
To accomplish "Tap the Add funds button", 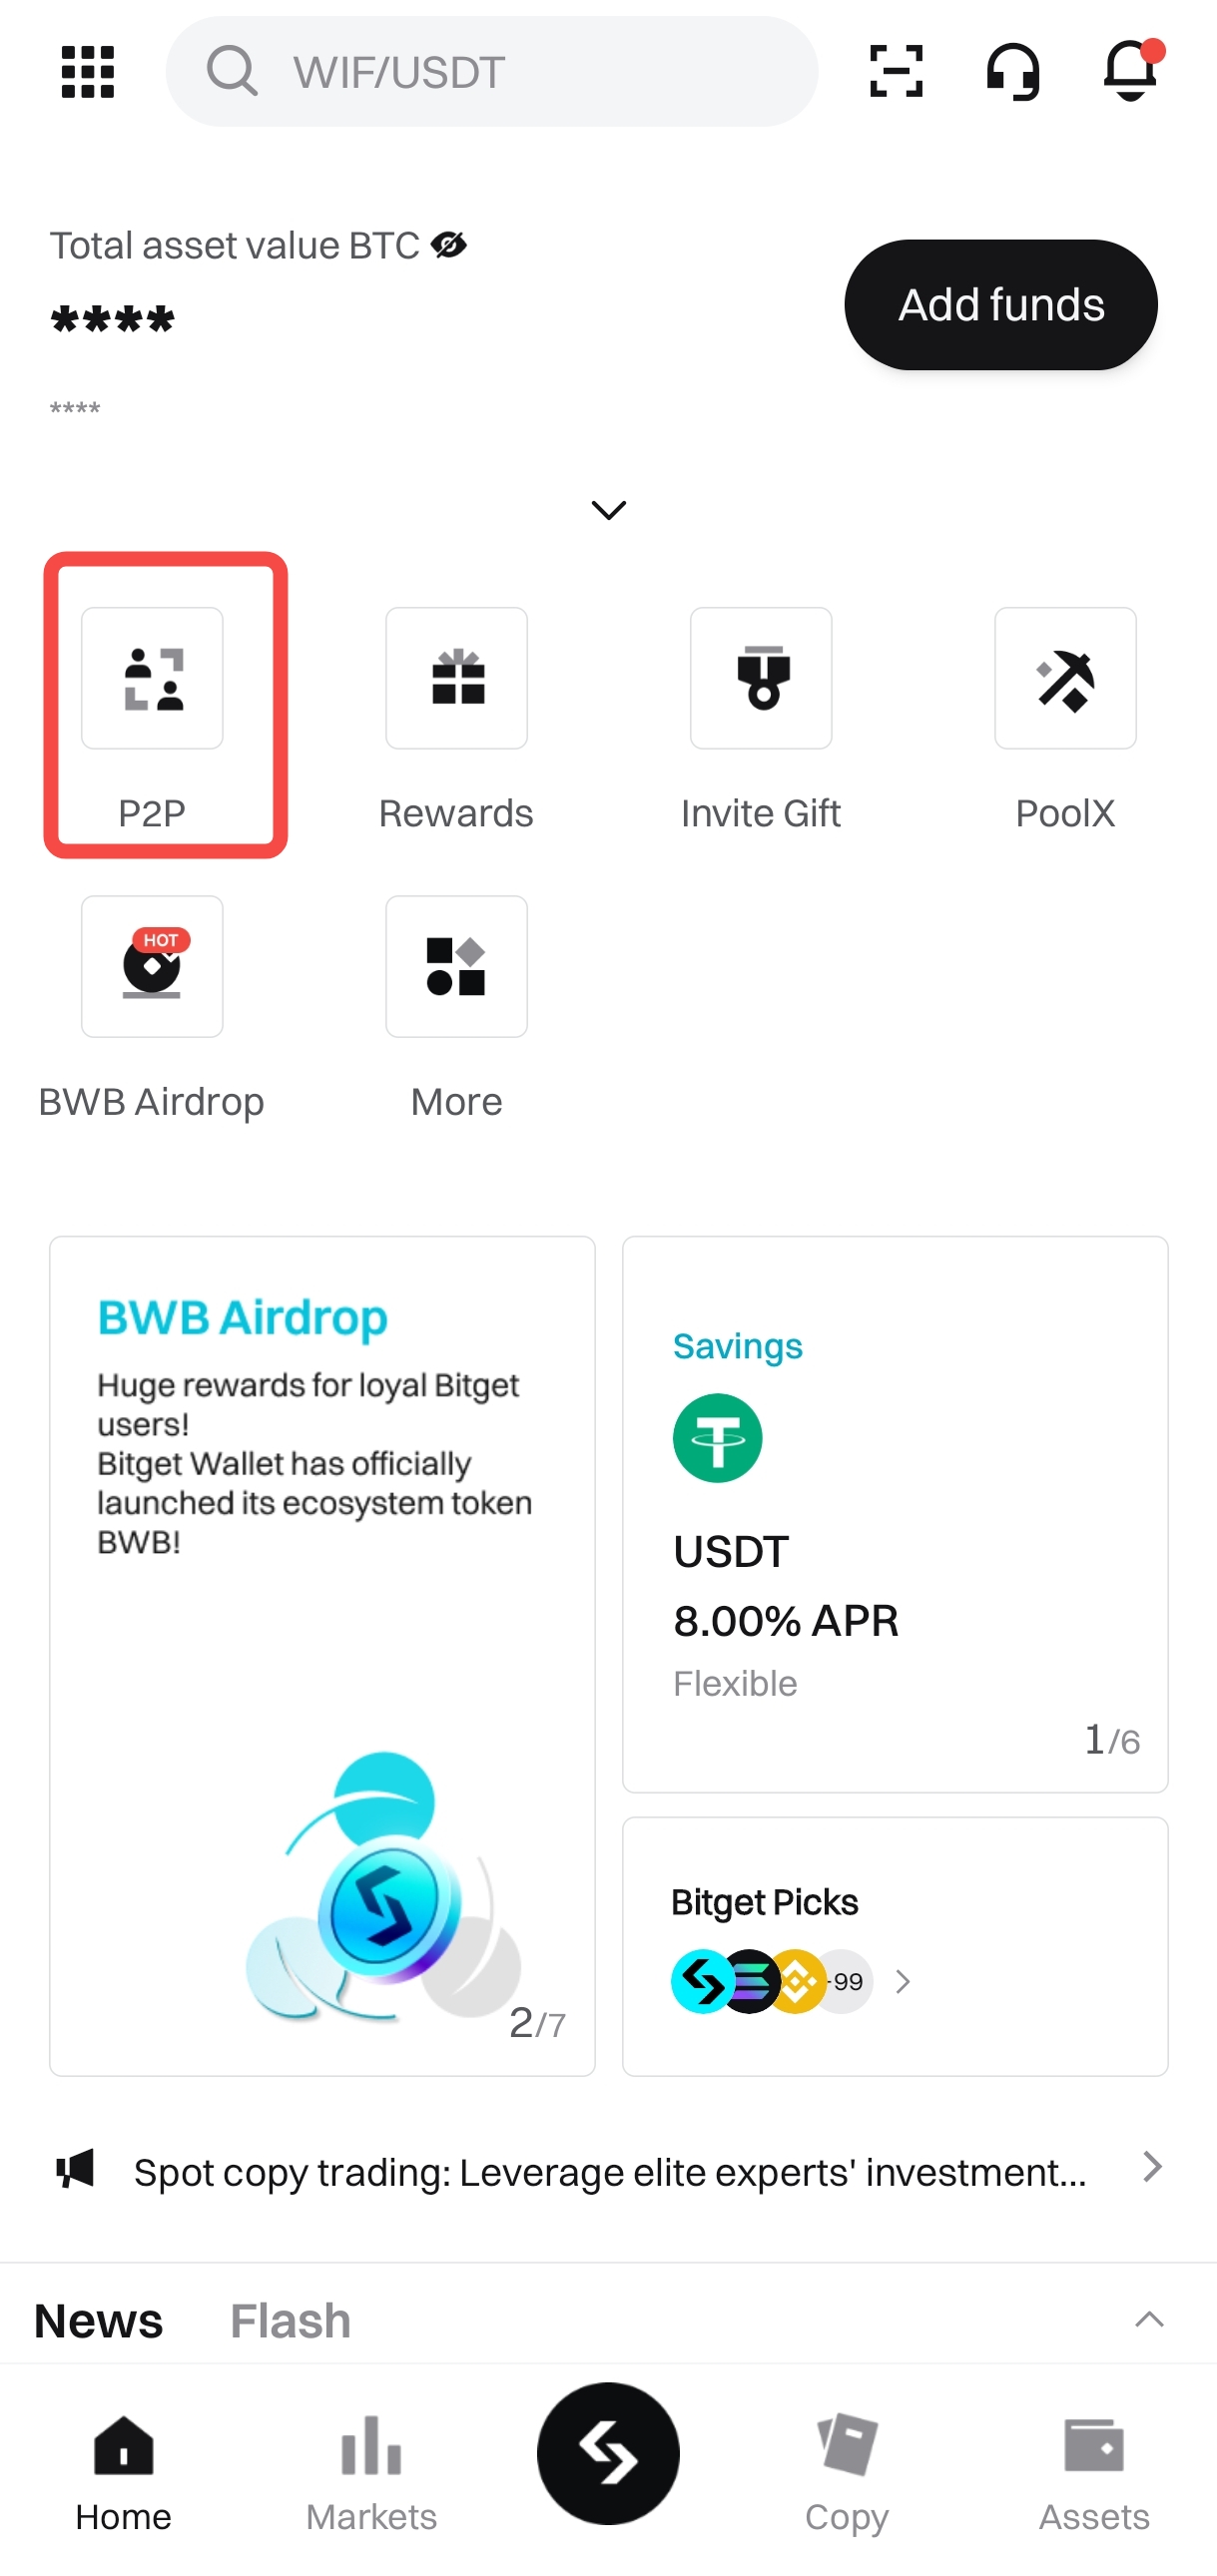I will 1000,304.
